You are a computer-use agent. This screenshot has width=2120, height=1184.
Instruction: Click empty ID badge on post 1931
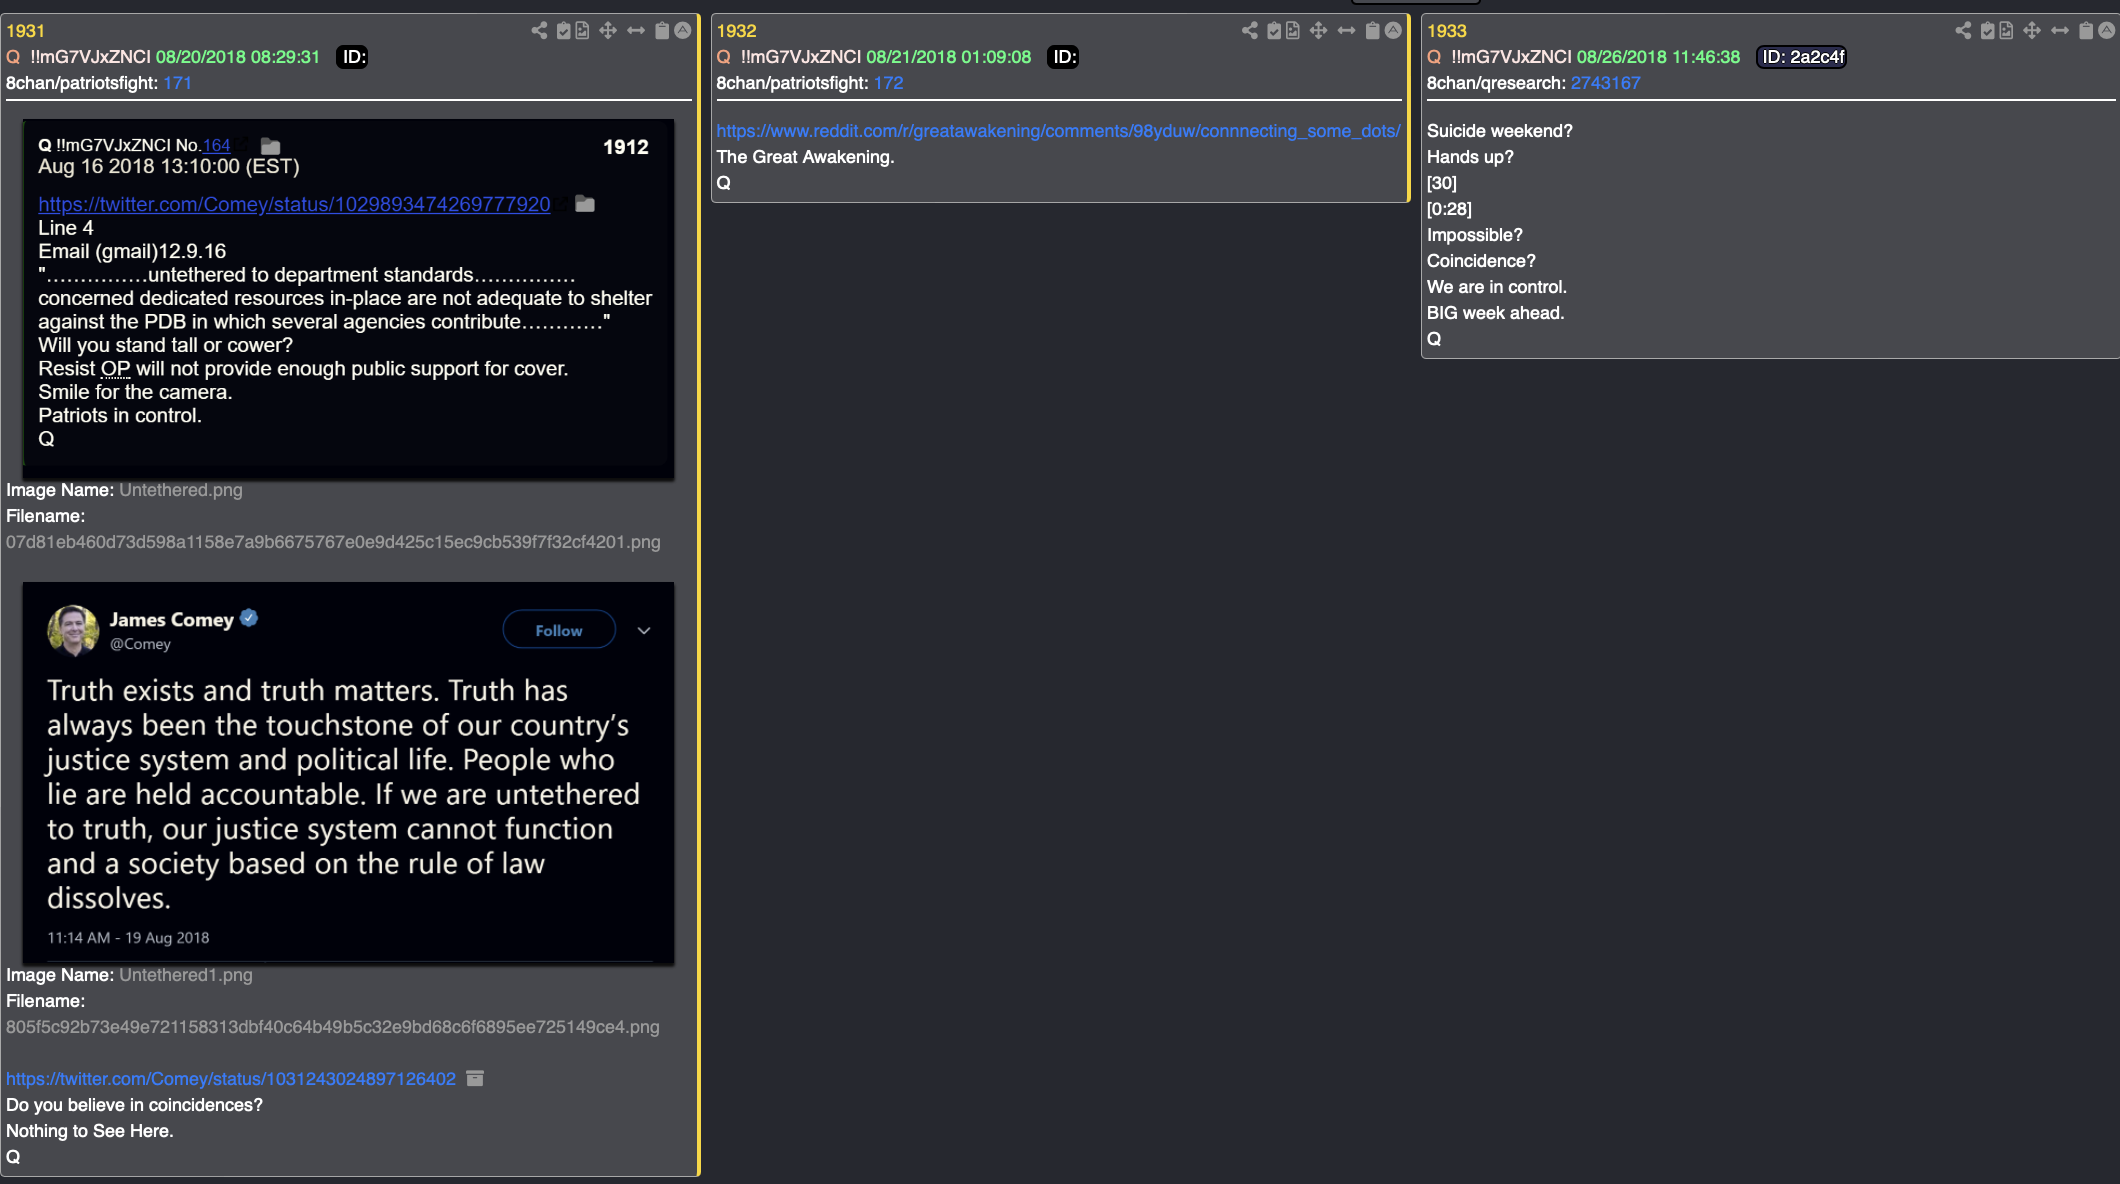(x=353, y=57)
